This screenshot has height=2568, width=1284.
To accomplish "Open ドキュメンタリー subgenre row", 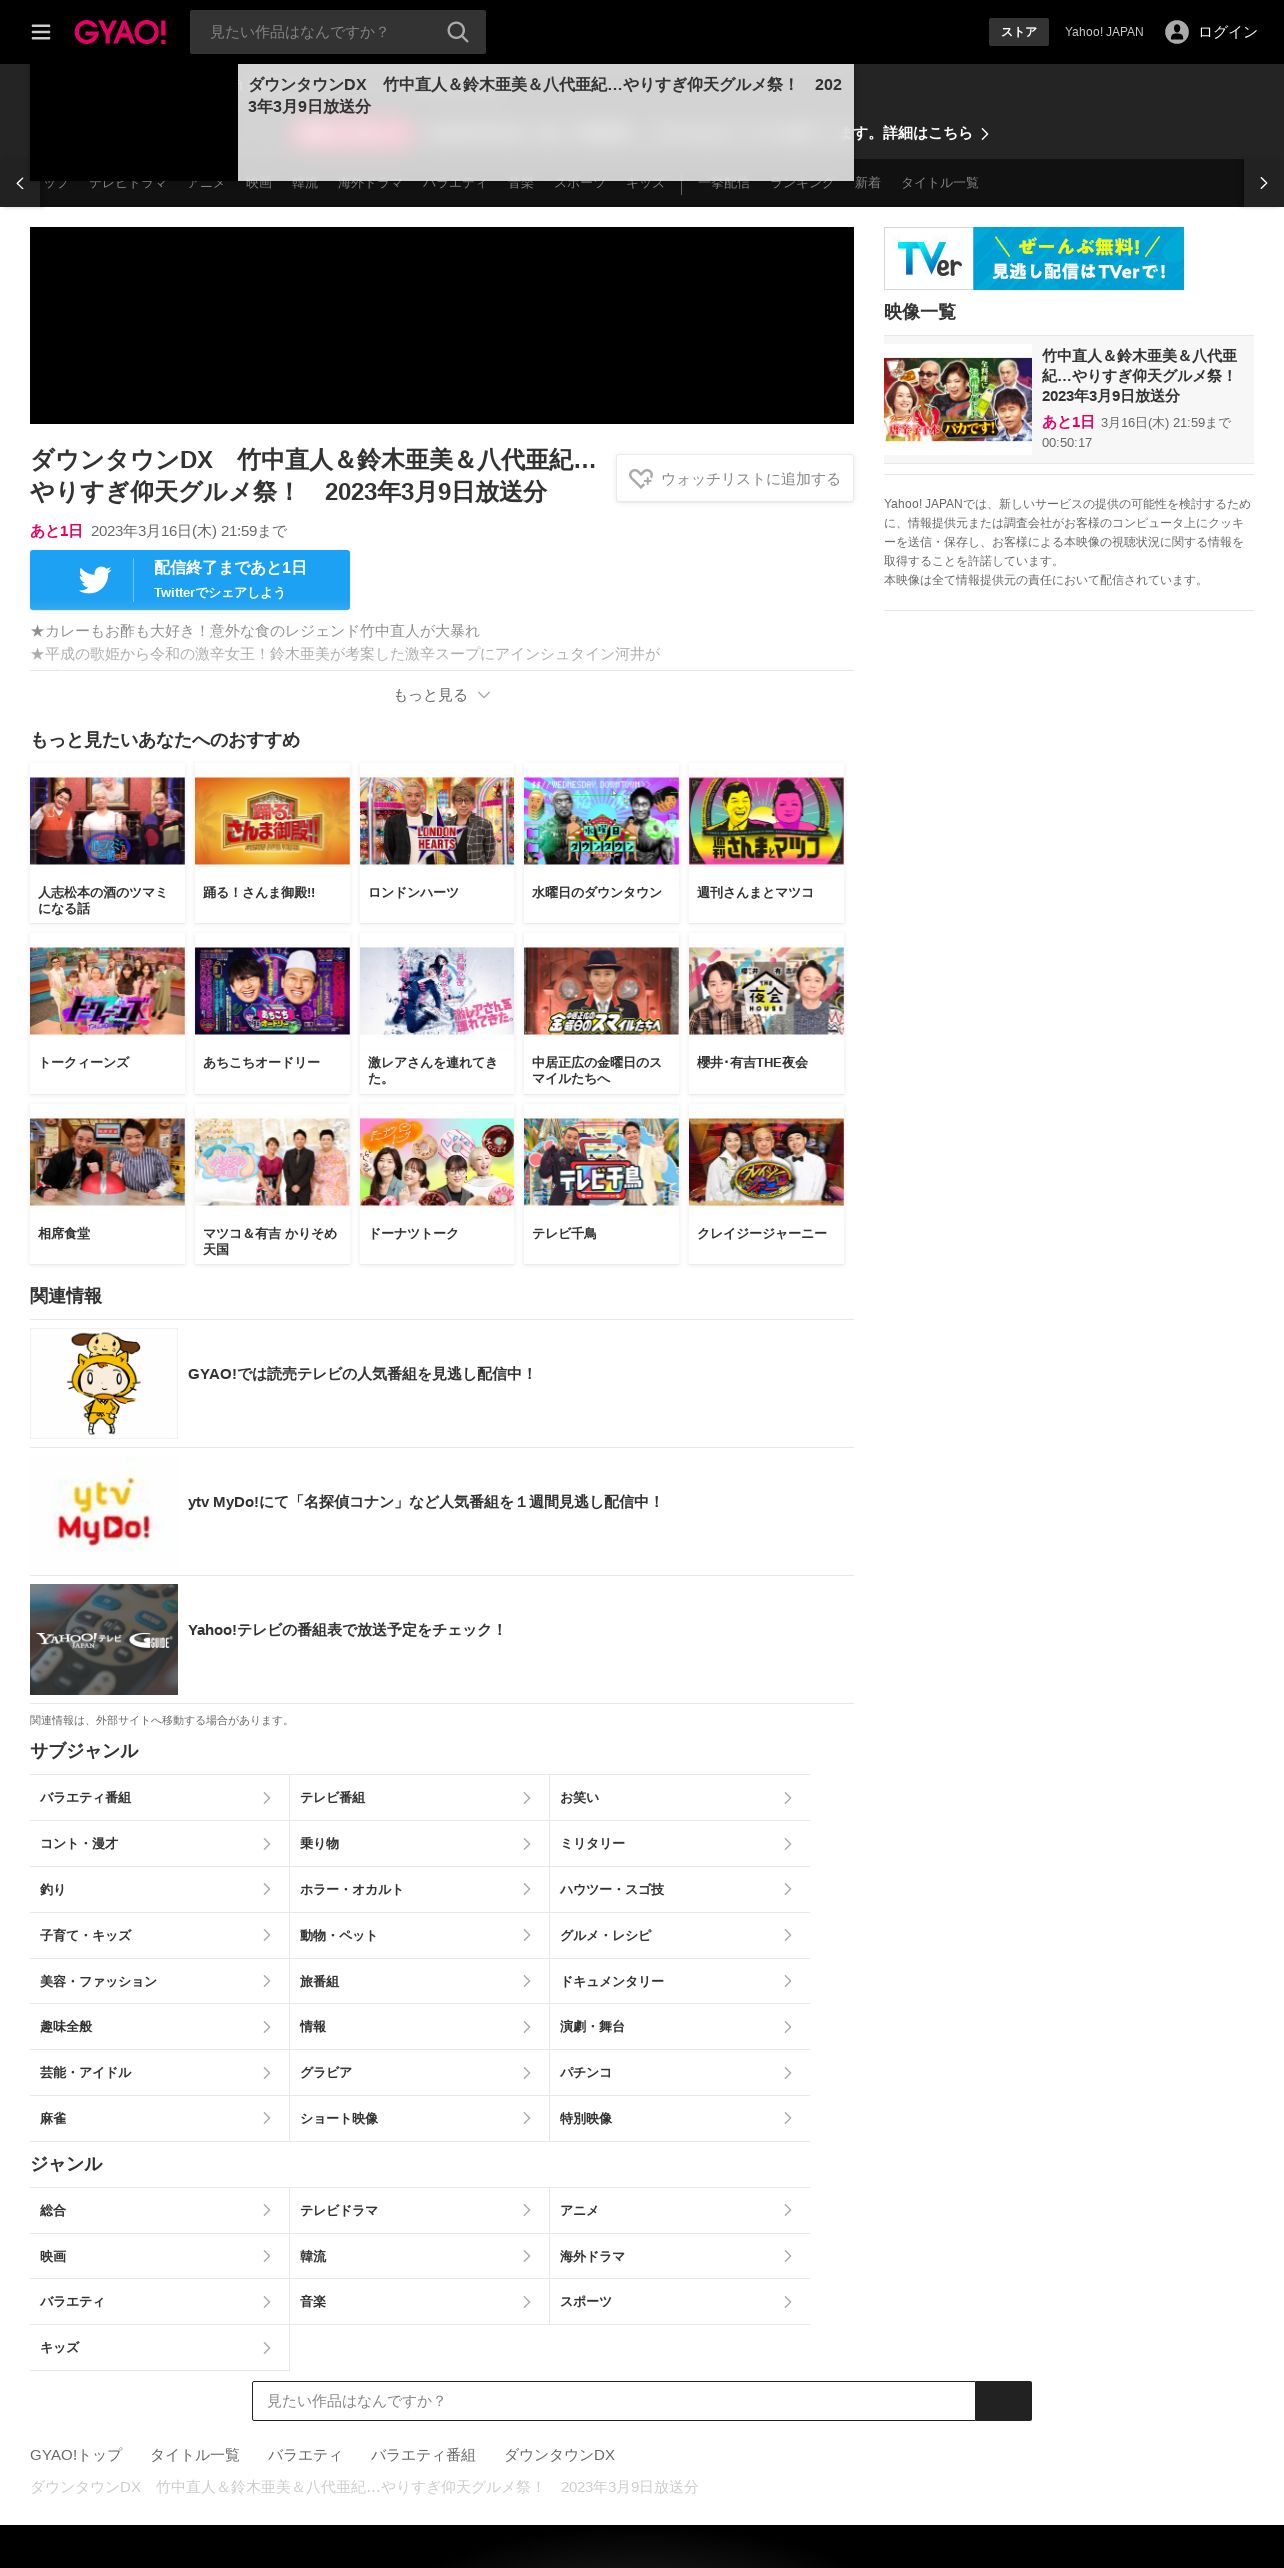I will pyautogui.click(x=680, y=1981).
